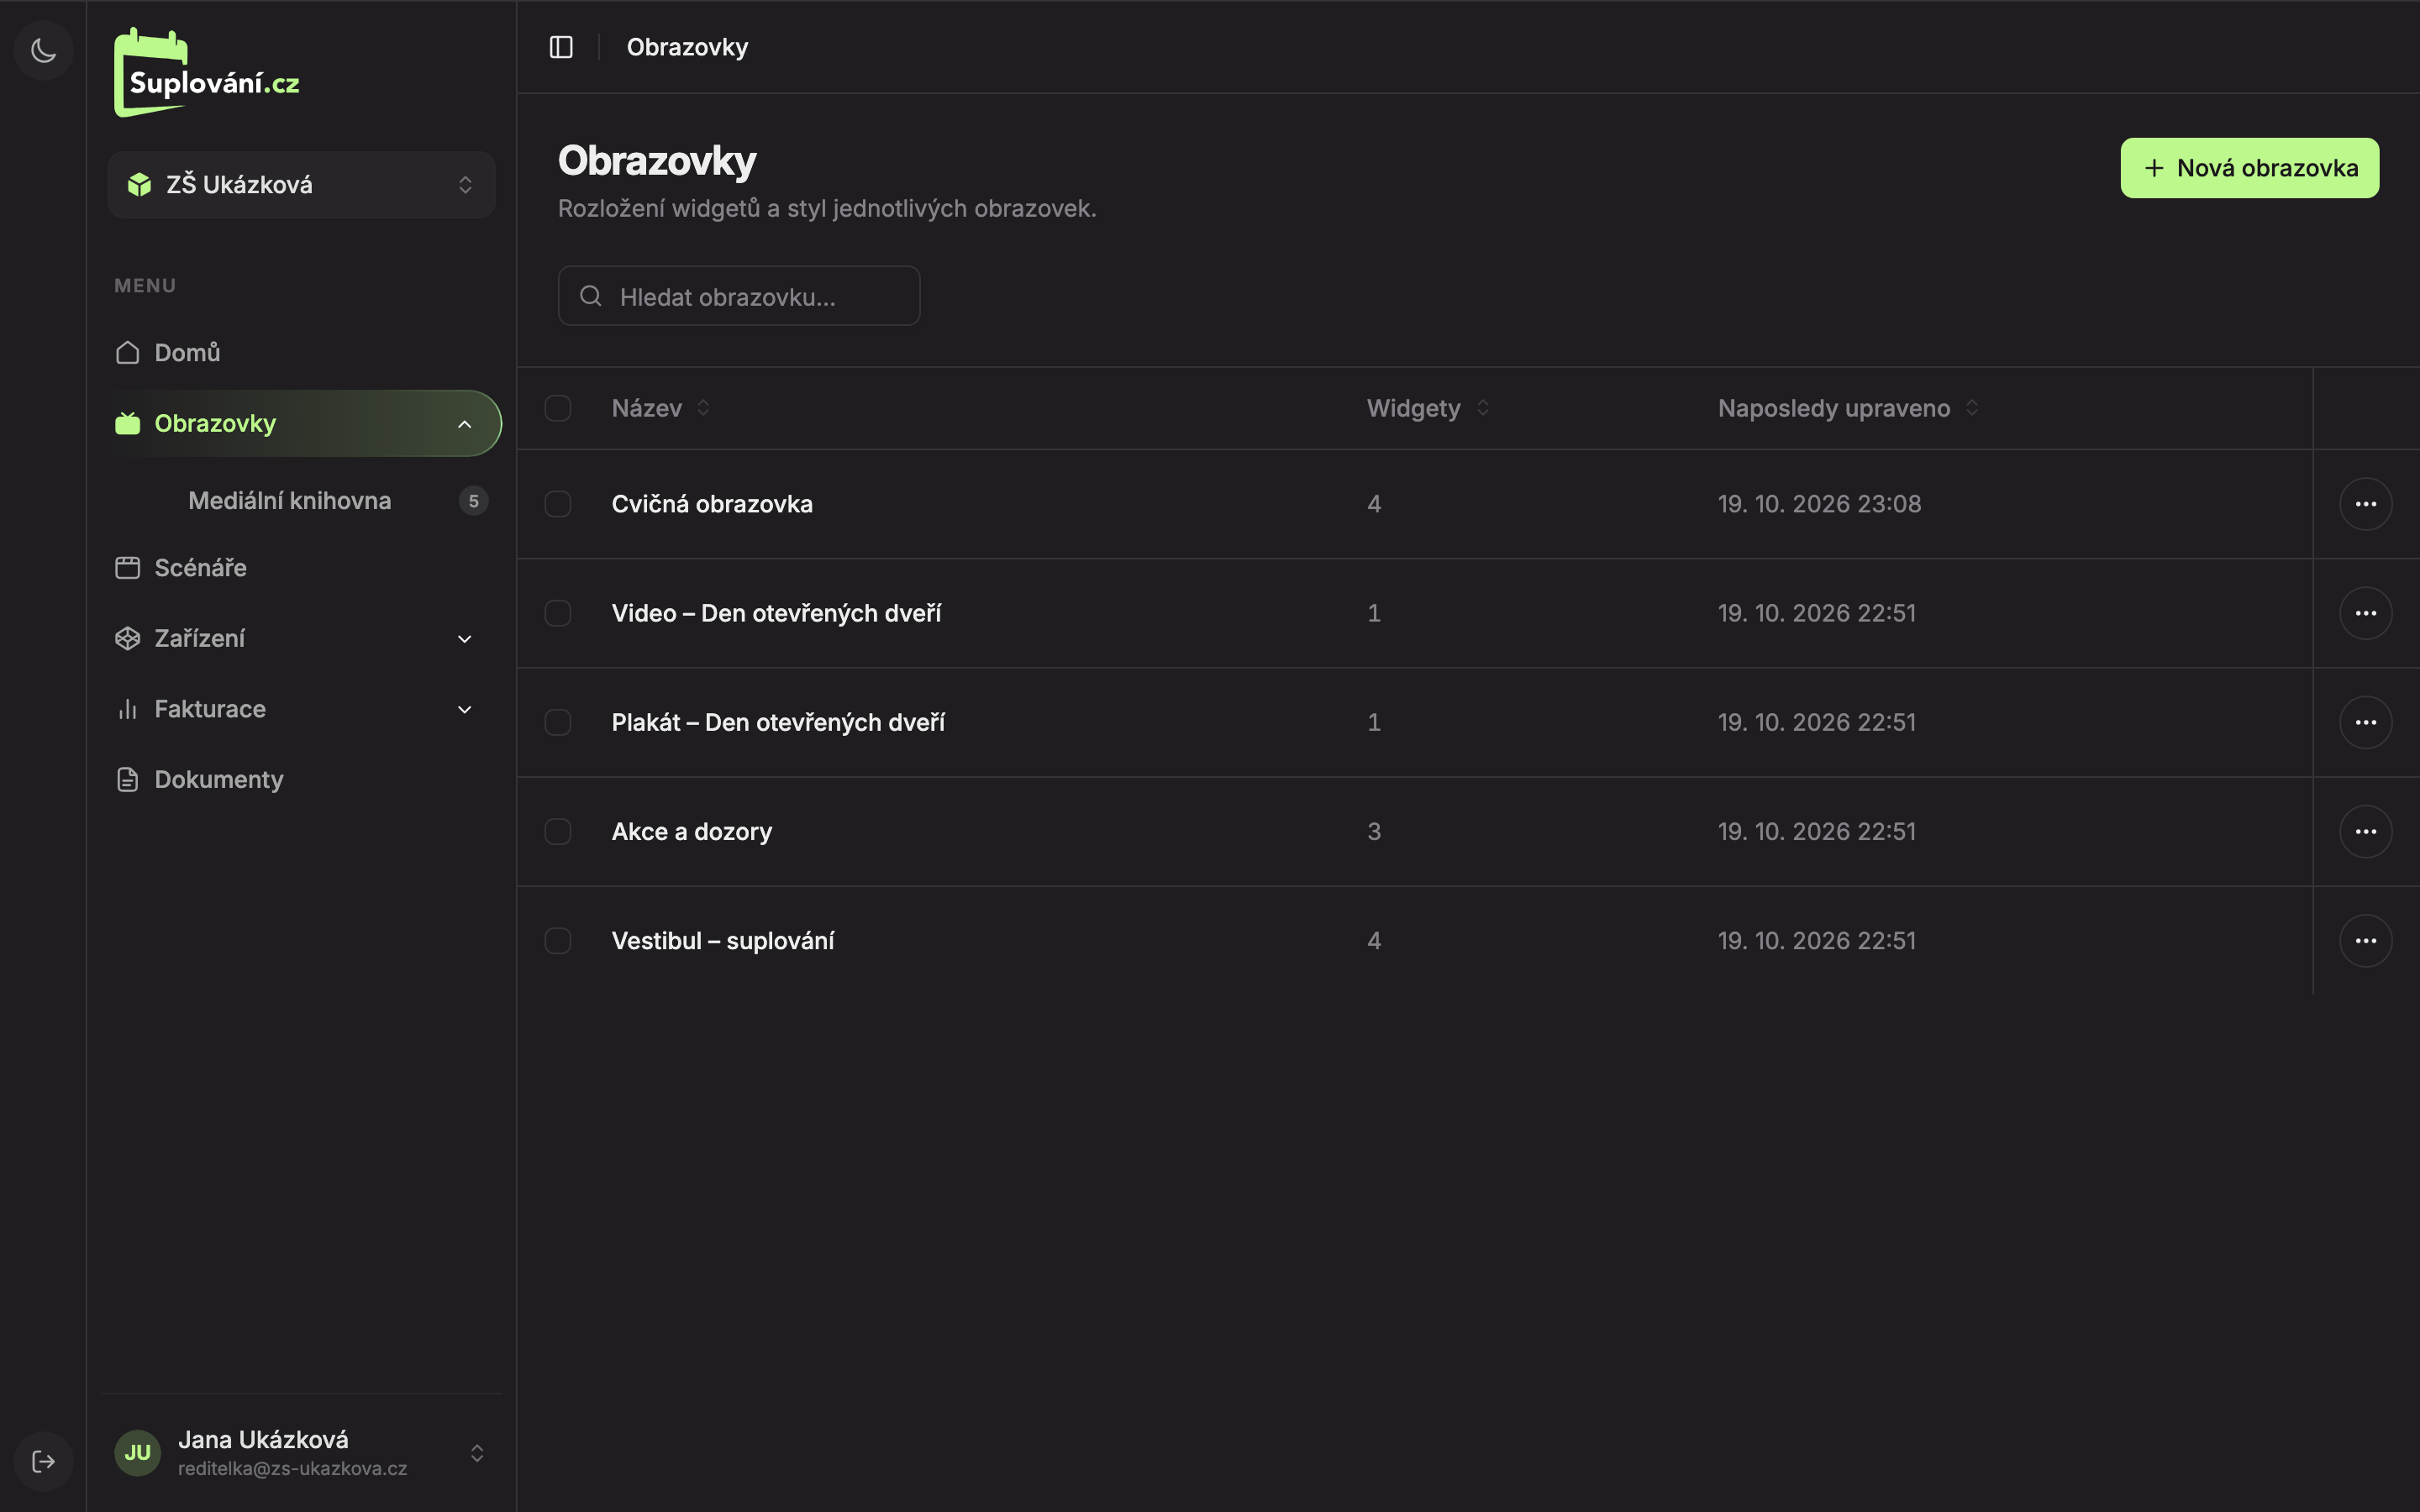Image resolution: width=2420 pixels, height=1512 pixels.
Task: Click the JU user avatar
Action: click(138, 1452)
